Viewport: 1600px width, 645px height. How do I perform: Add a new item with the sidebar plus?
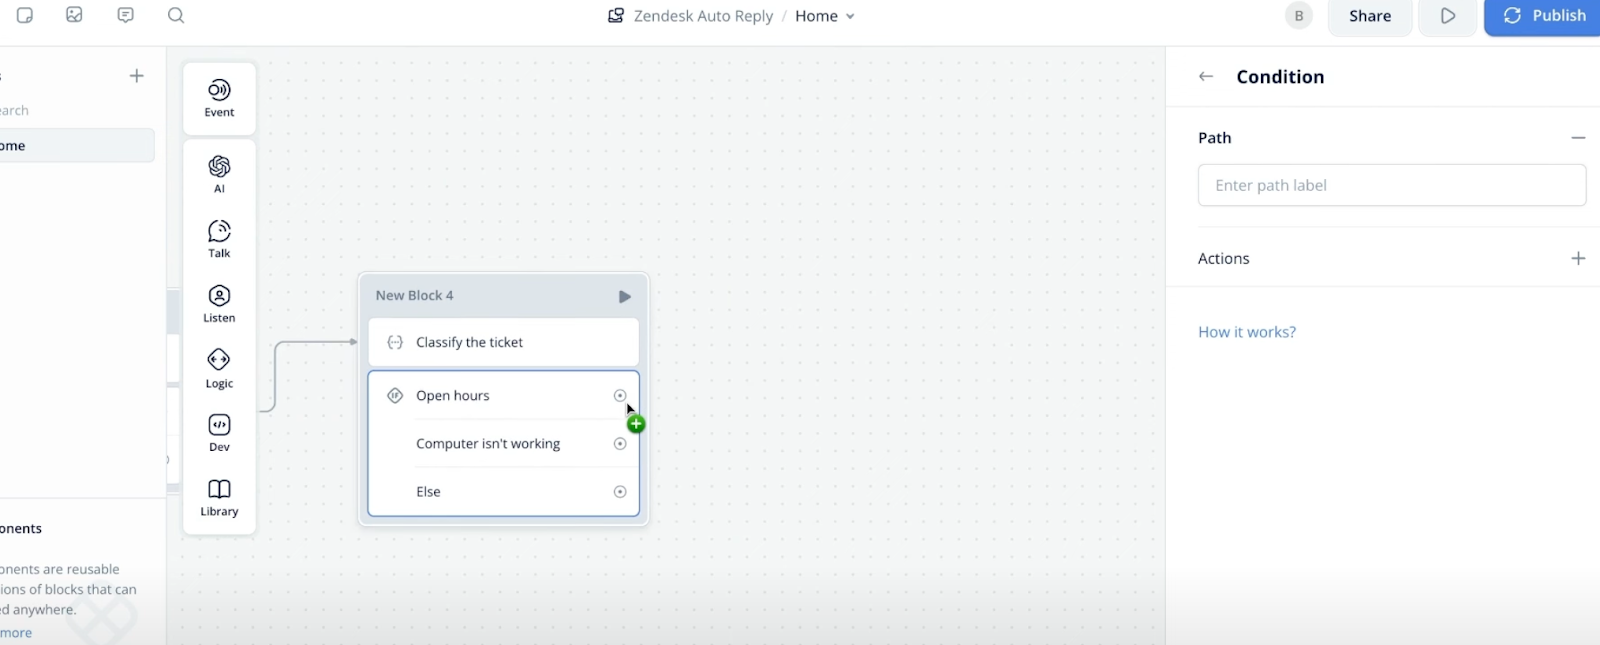click(x=137, y=76)
